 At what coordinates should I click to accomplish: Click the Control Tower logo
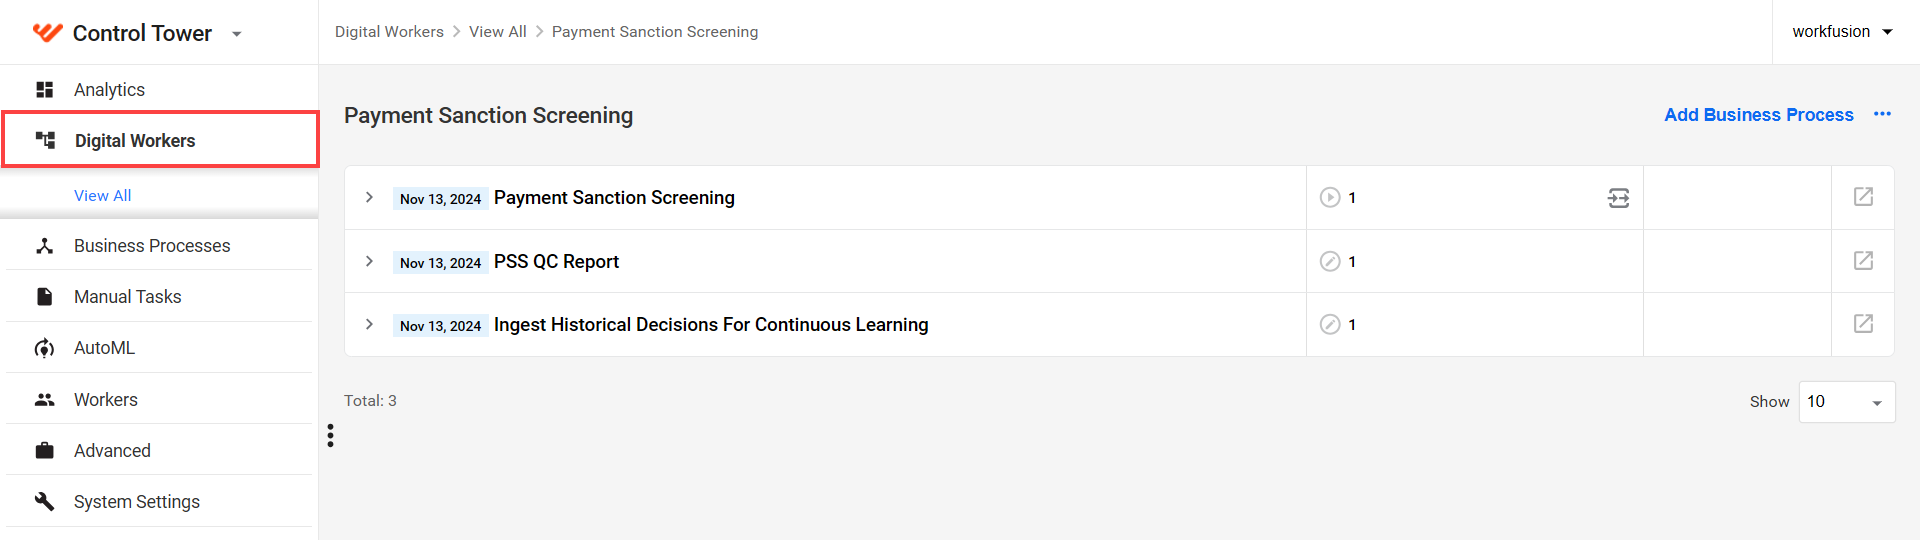[x=47, y=33]
